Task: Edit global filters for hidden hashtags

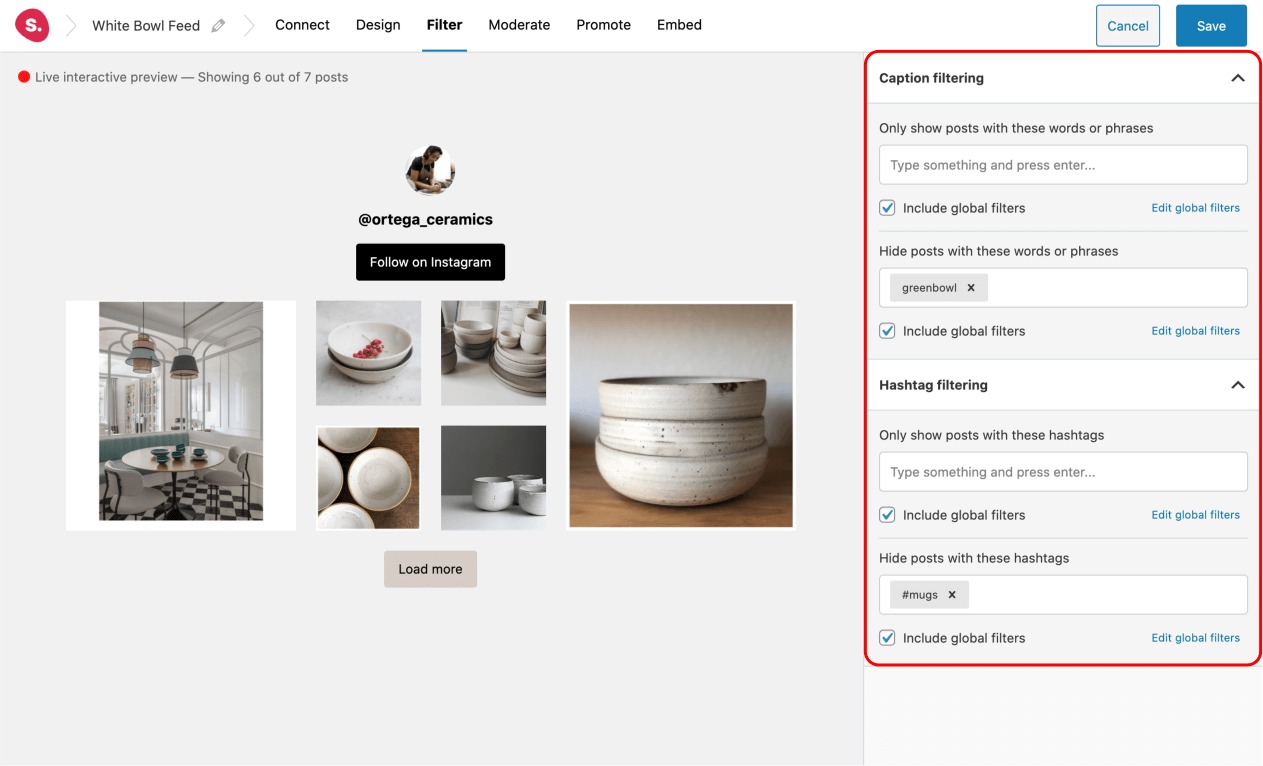Action: pos(1195,638)
